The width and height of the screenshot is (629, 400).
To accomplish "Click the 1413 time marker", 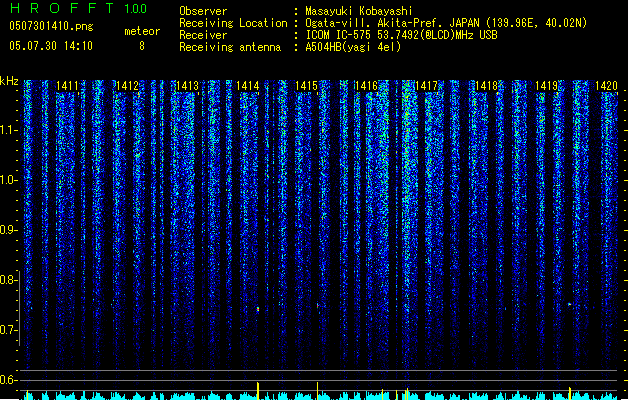I will tap(187, 86).
